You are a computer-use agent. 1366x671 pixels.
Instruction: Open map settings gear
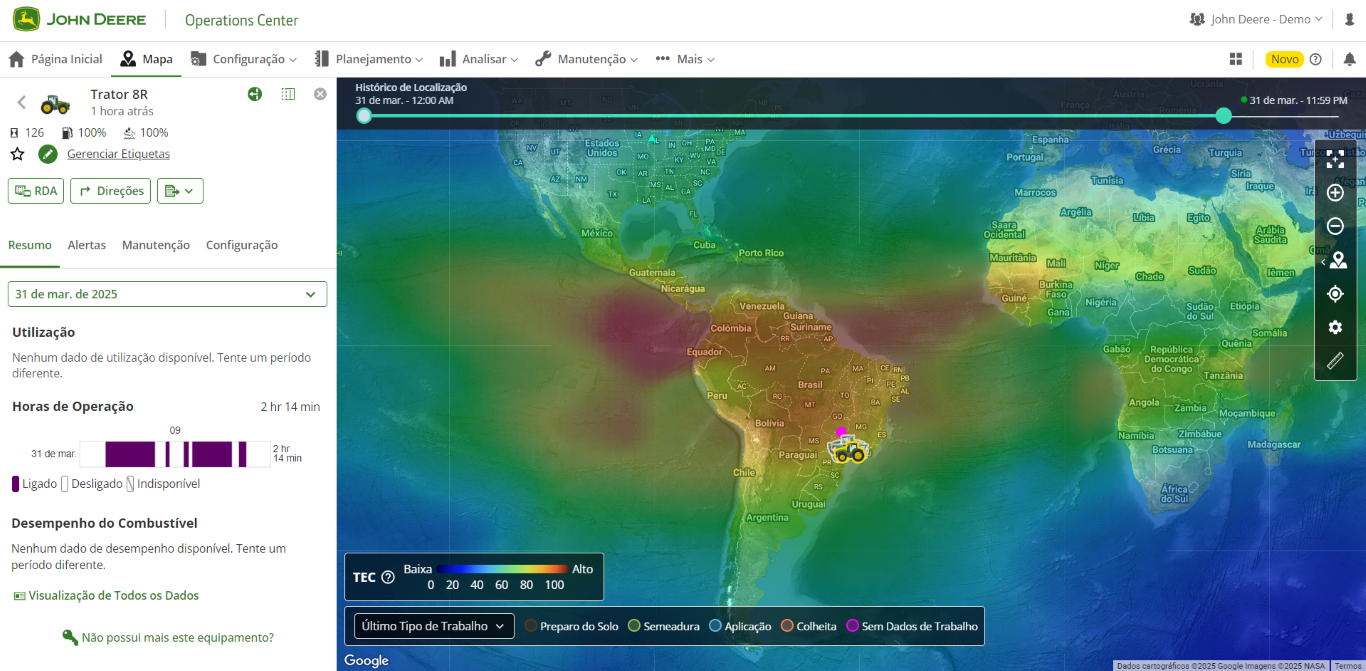[1335, 327]
